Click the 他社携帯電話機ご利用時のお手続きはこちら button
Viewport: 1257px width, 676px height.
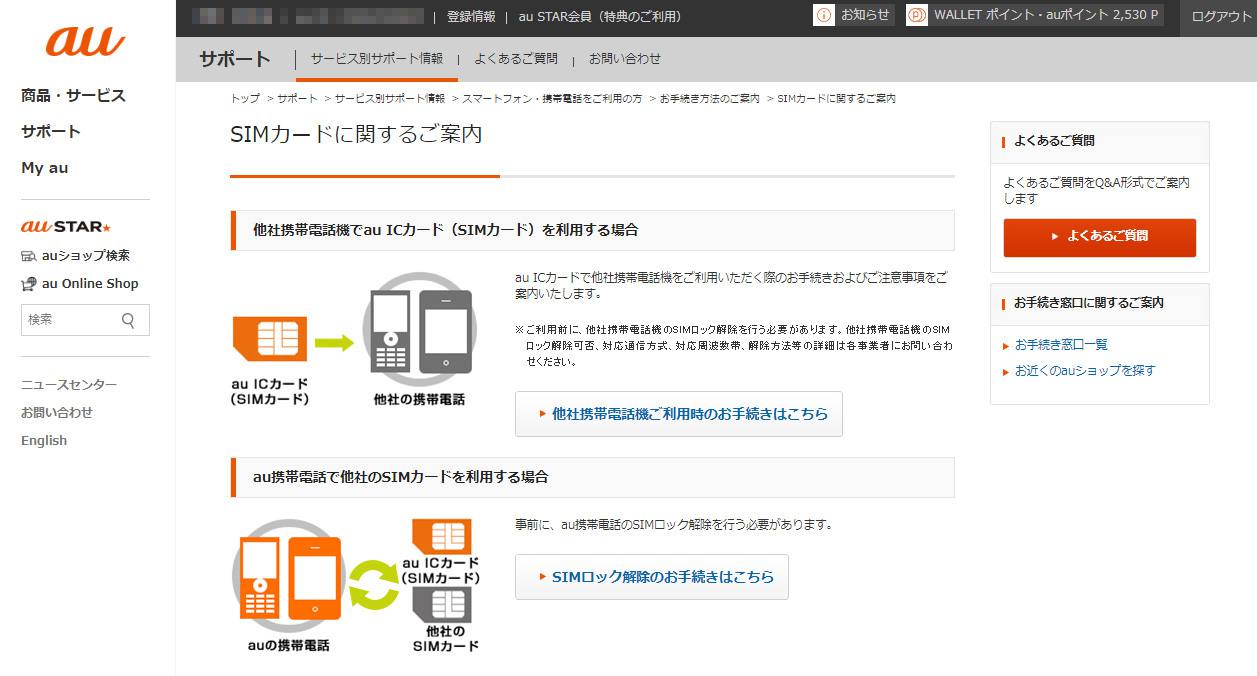(x=679, y=414)
